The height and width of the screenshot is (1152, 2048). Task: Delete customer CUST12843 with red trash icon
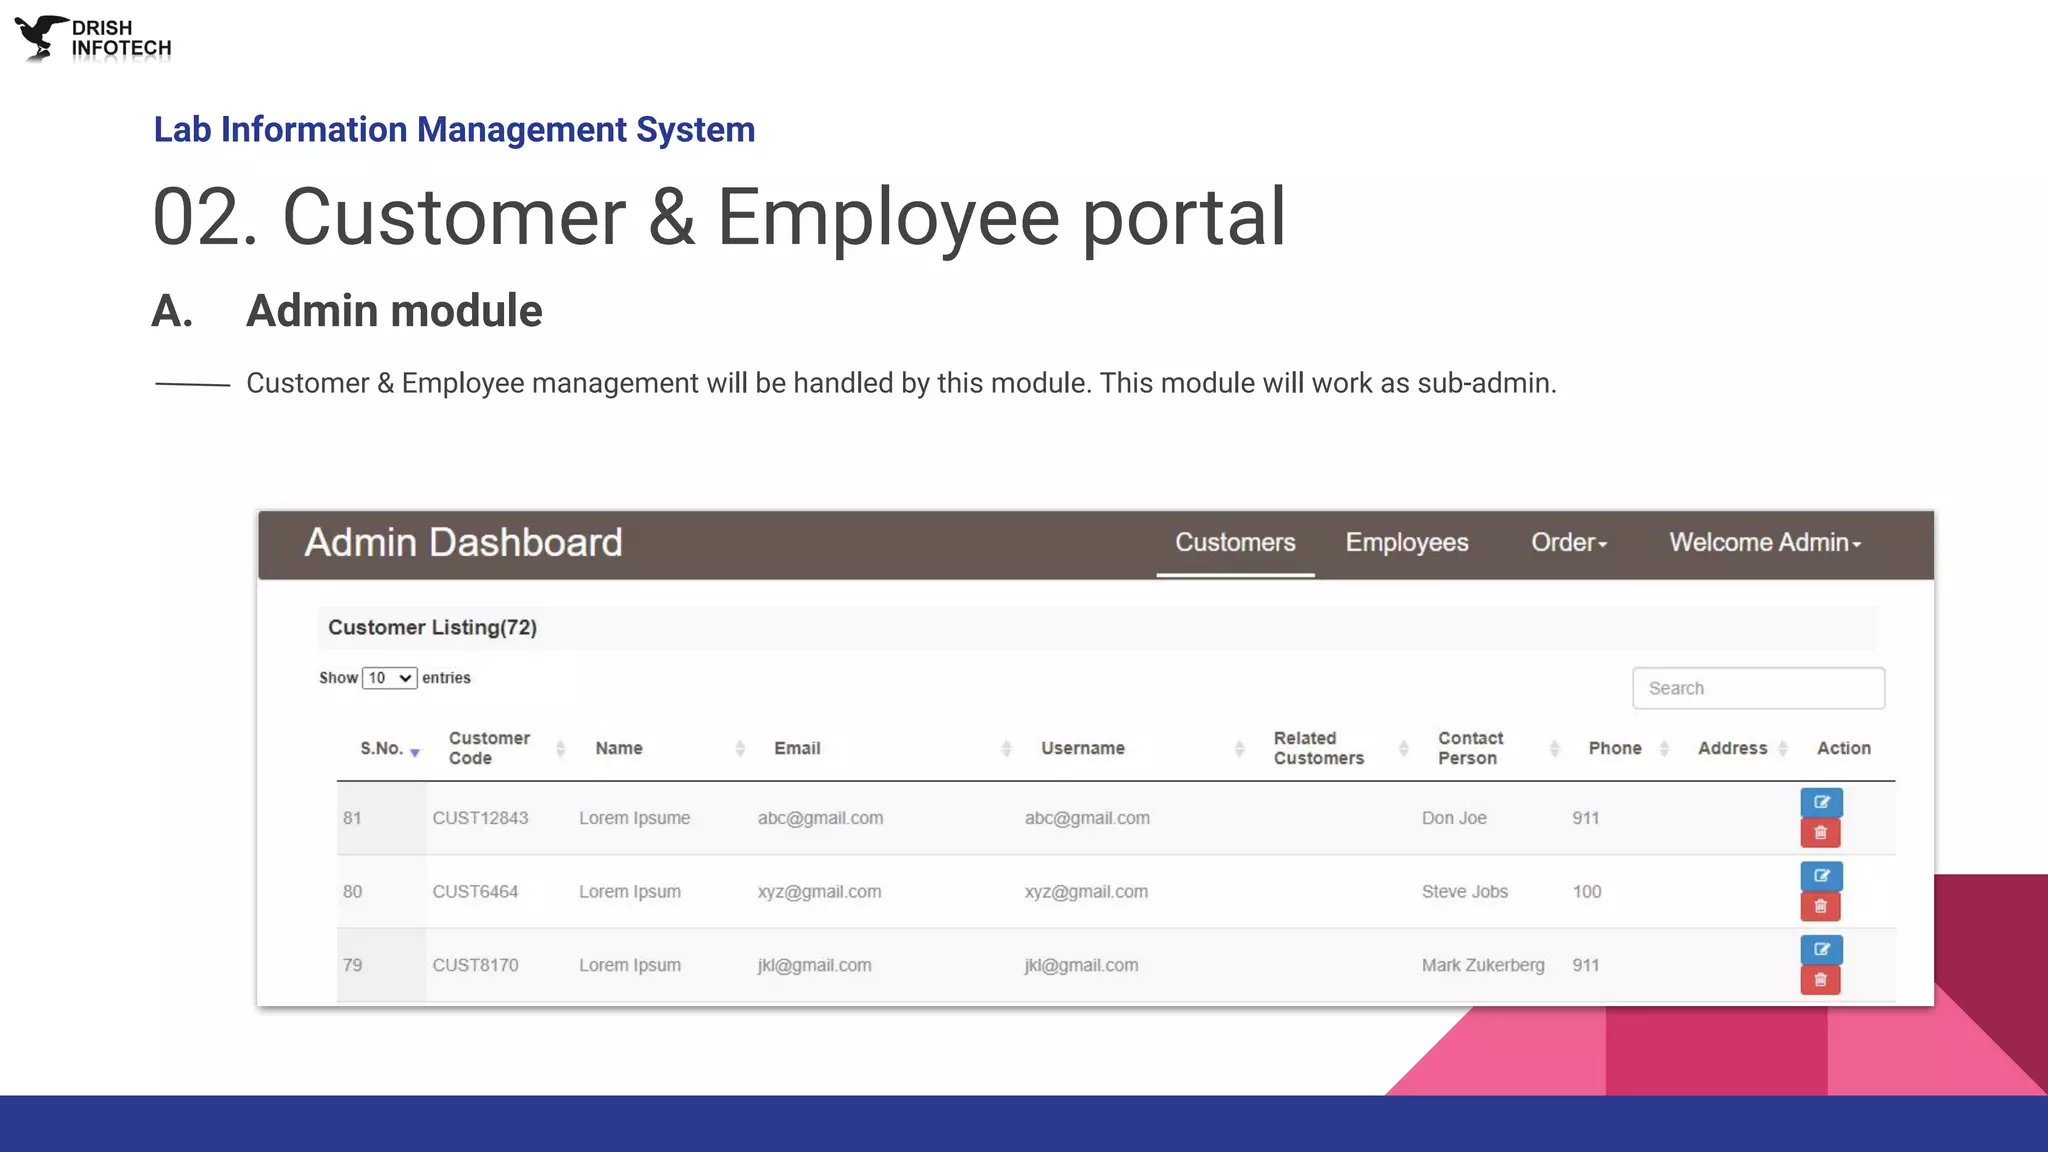[1821, 833]
